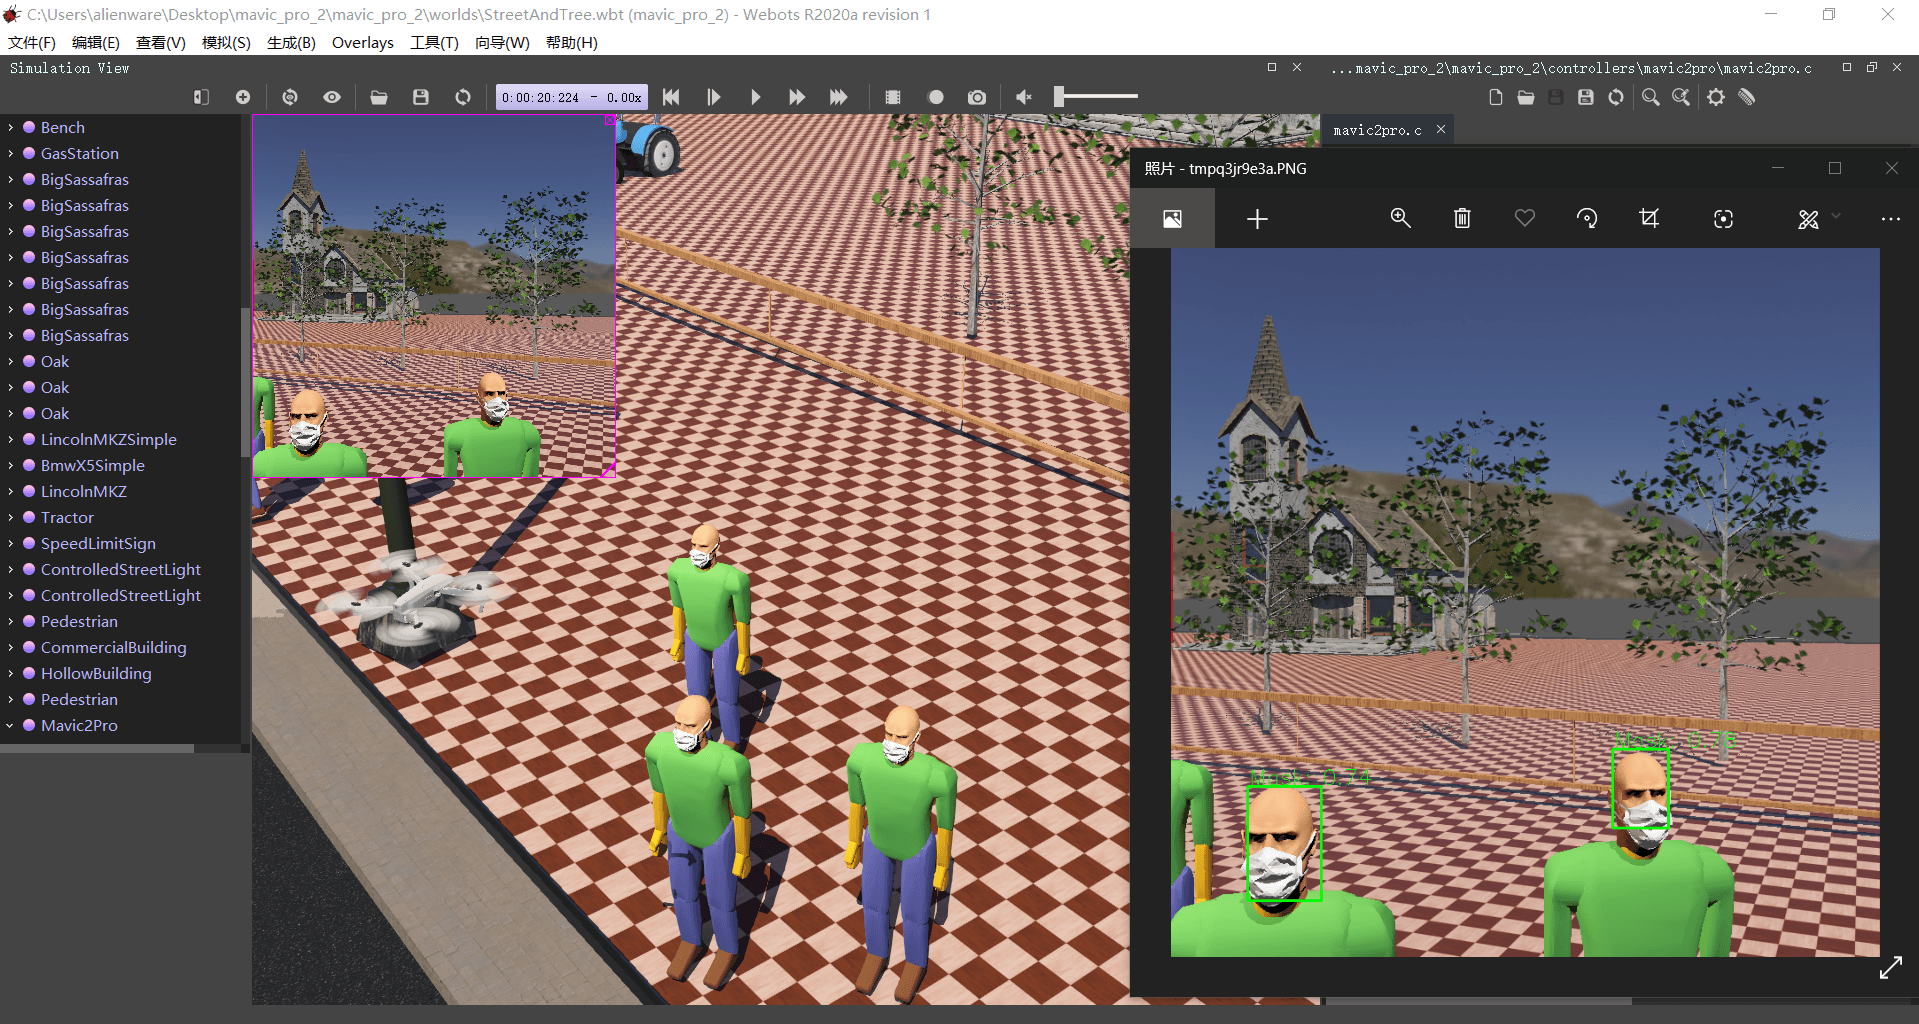The height and width of the screenshot is (1024, 1919).
Task: Clean the build with the brush icon
Action: 1747,97
